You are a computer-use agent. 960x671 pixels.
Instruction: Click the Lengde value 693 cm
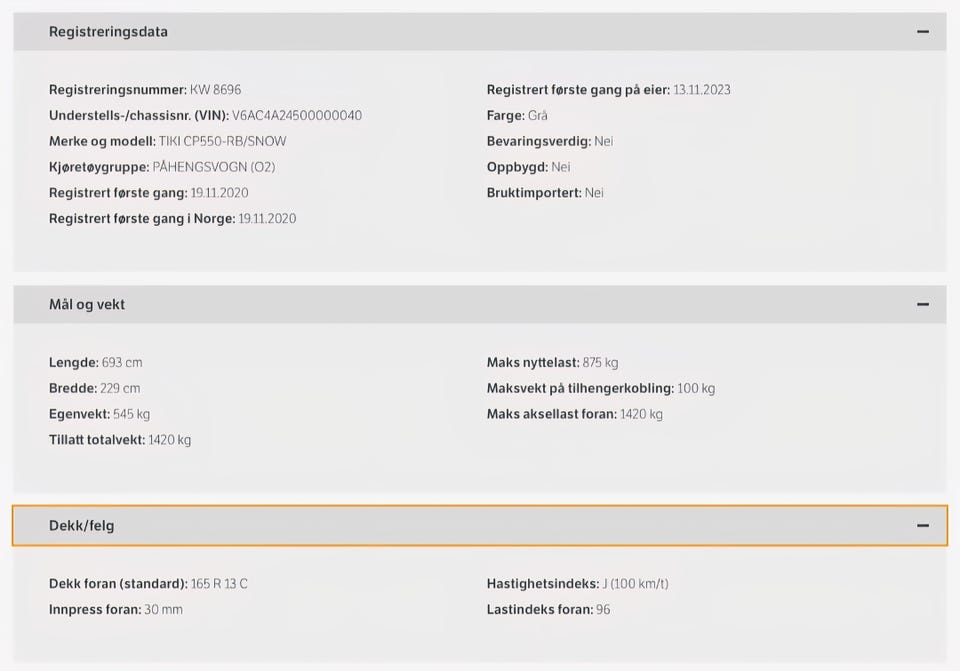tap(122, 363)
